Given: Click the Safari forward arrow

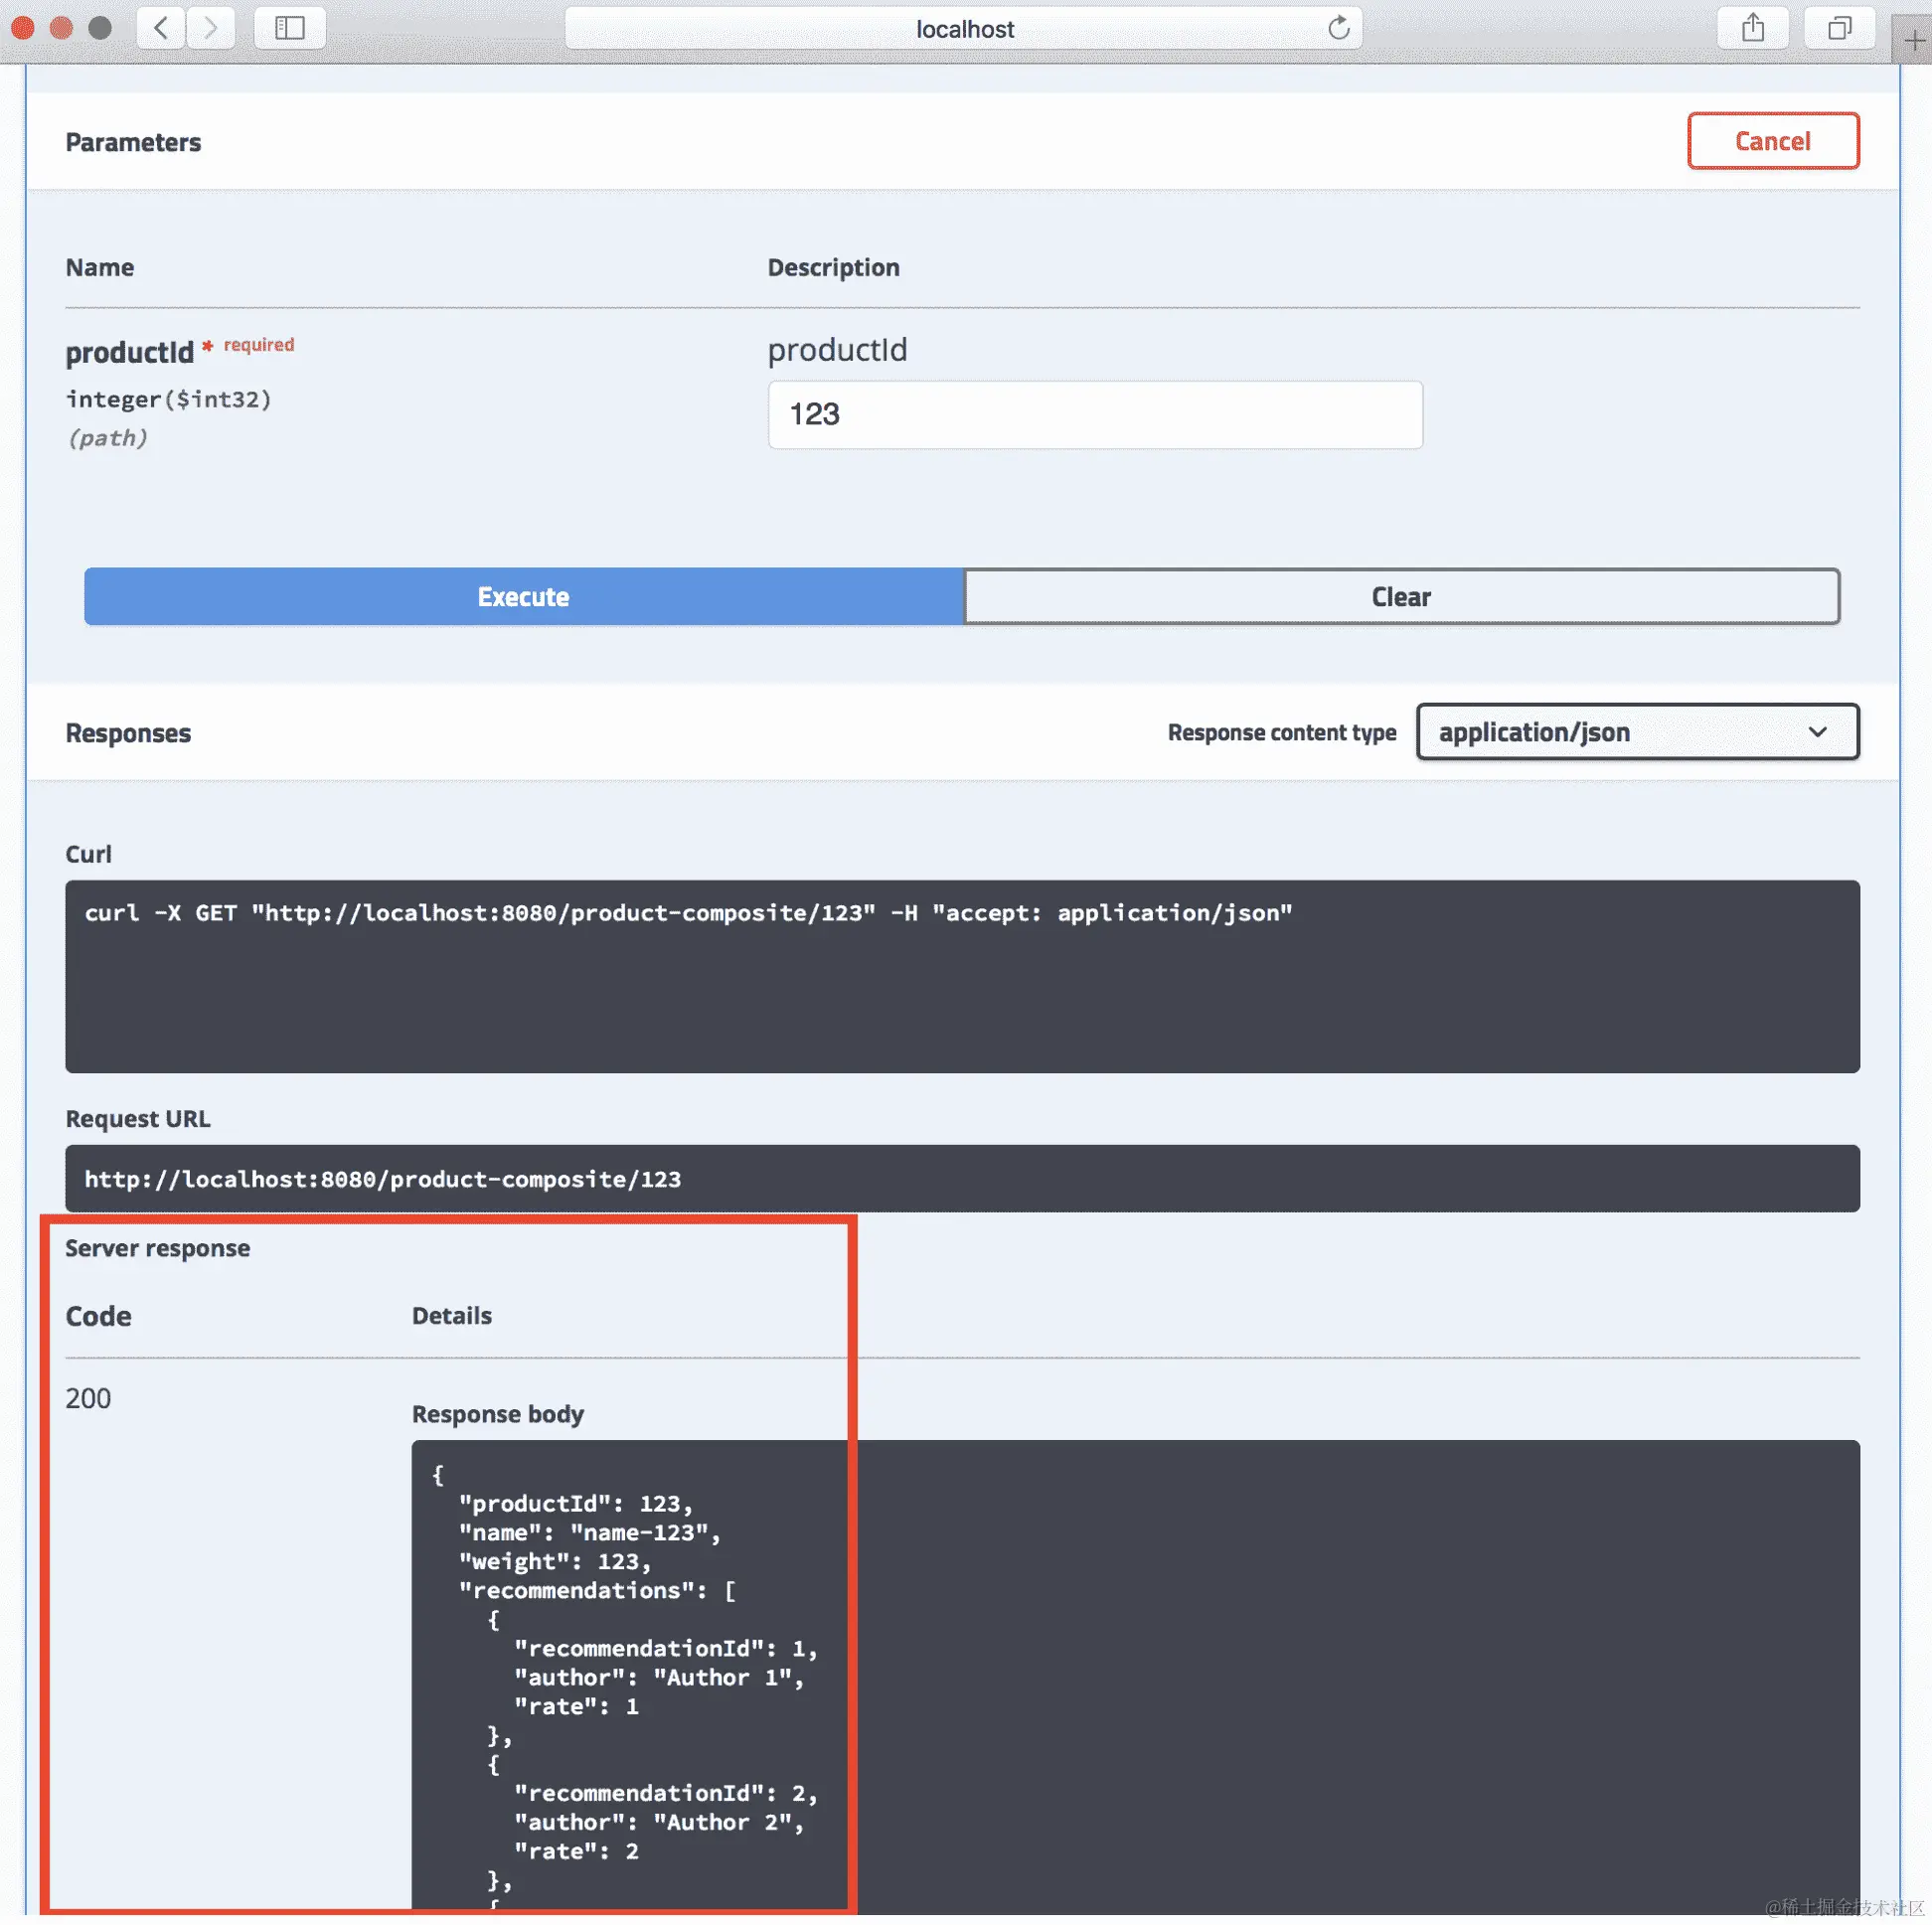Looking at the screenshot, I should (x=210, y=28).
